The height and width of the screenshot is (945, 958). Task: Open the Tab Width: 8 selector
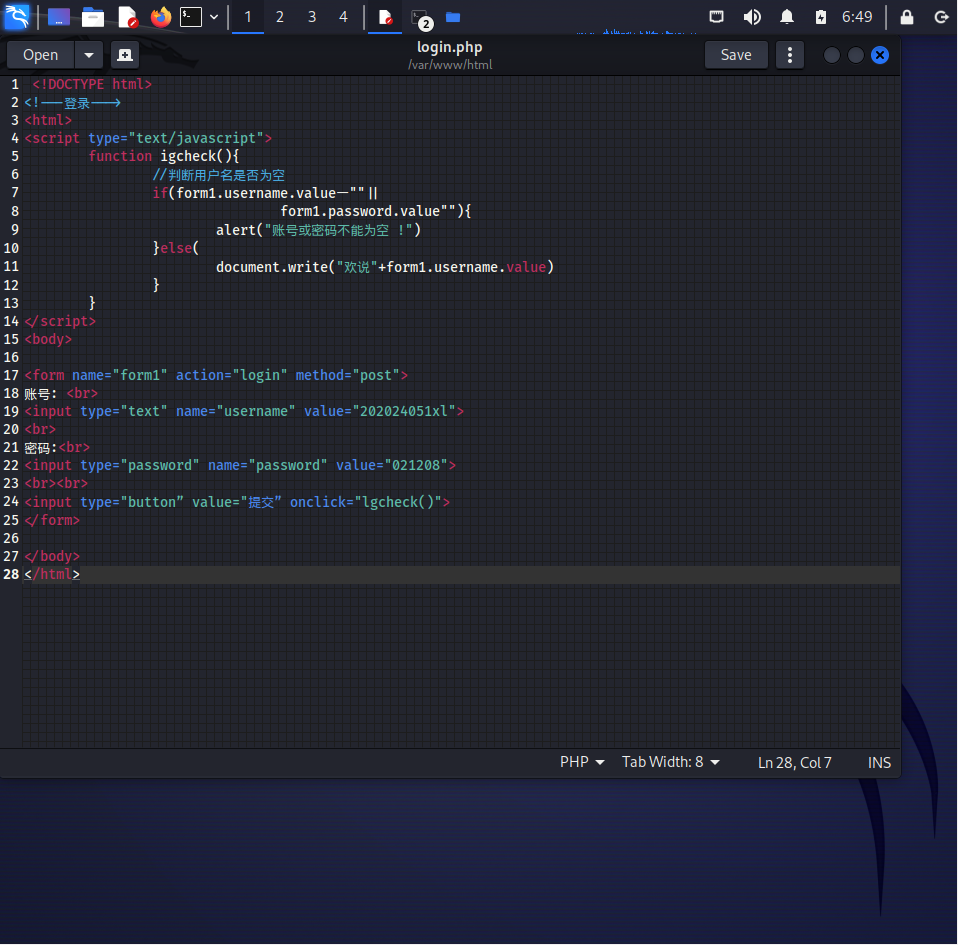[x=670, y=762]
